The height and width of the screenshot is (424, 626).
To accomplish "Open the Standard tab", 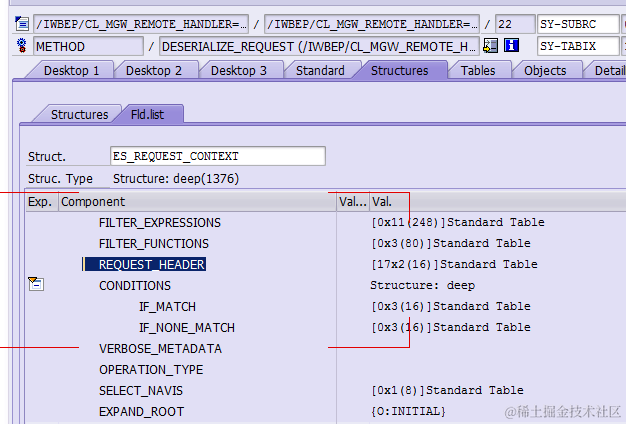I will point(320,71).
